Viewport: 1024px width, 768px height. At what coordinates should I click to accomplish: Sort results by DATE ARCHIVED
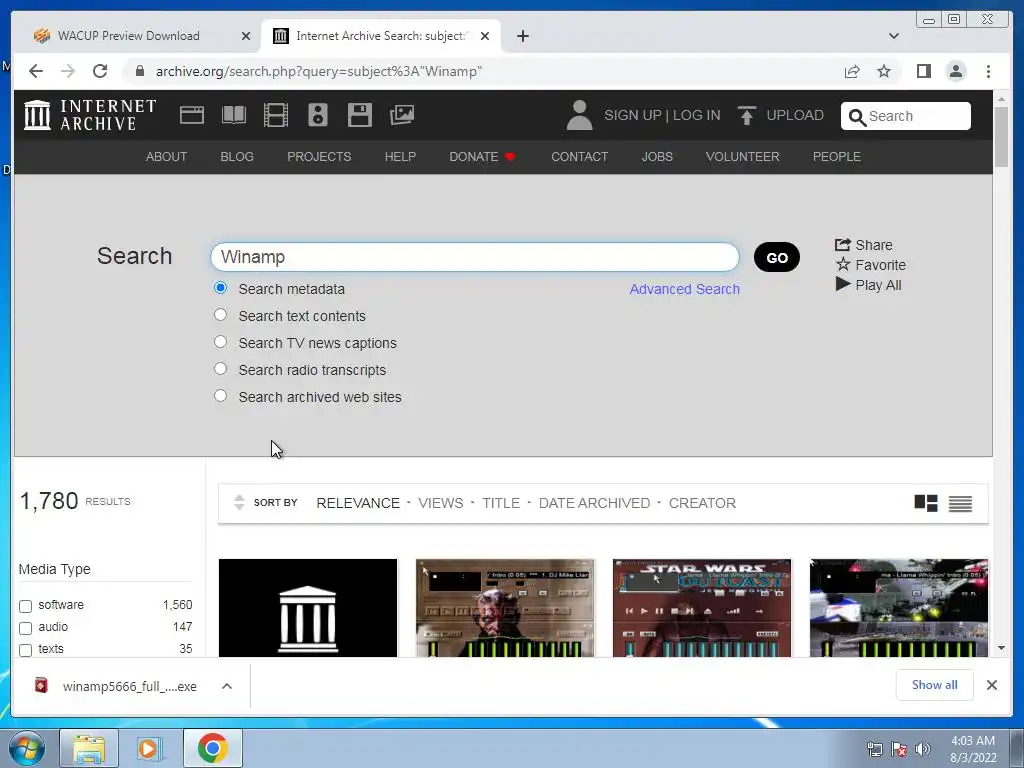(x=594, y=503)
